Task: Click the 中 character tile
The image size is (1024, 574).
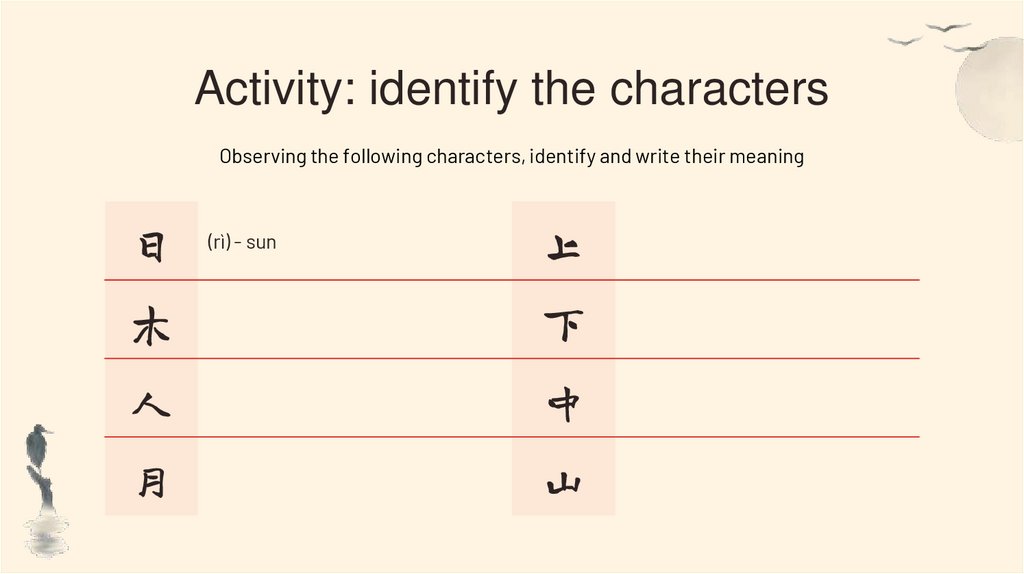Action: (x=563, y=405)
